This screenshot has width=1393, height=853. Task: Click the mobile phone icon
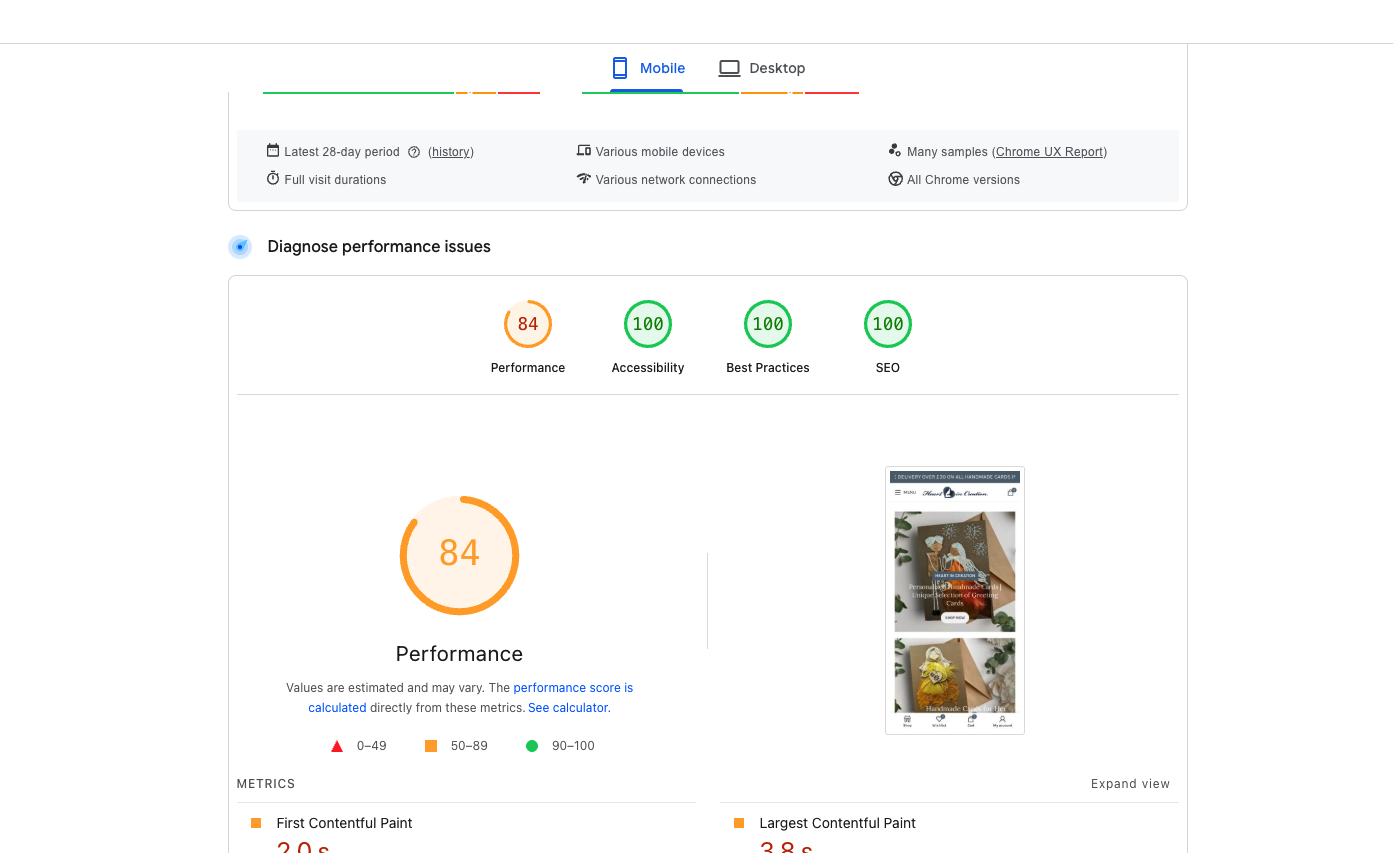tap(620, 68)
